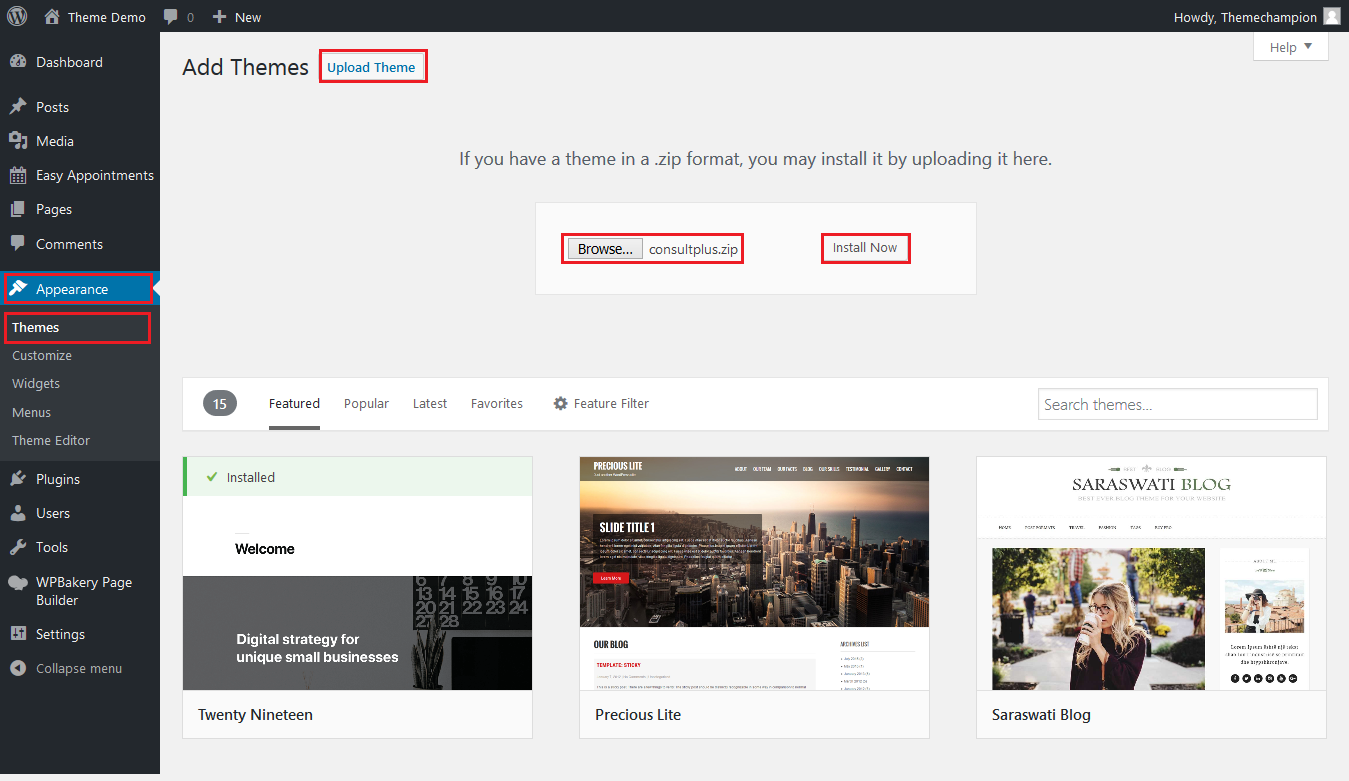The image size is (1349, 781).
Task: Click the Easy Appointments calendar icon
Action: [18, 176]
